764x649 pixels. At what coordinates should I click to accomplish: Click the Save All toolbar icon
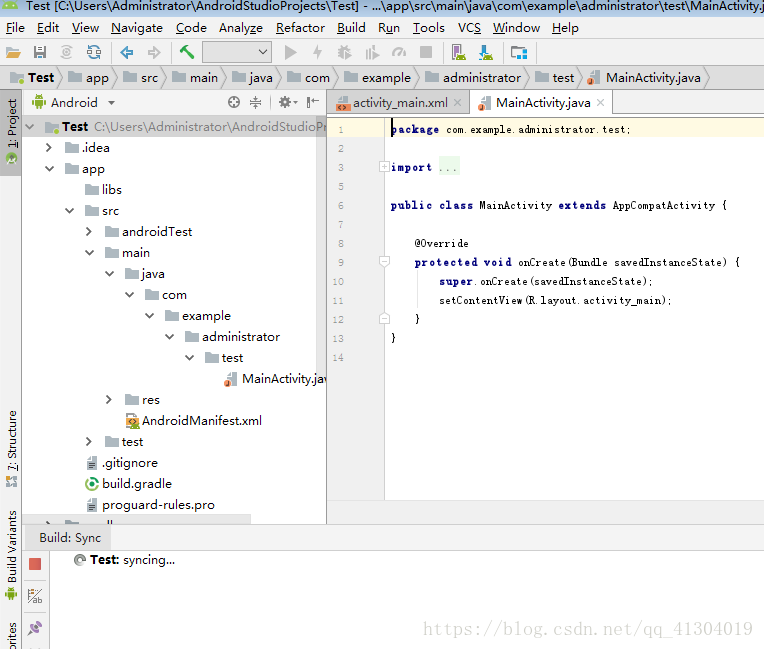pyautogui.click(x=39, y=52)
